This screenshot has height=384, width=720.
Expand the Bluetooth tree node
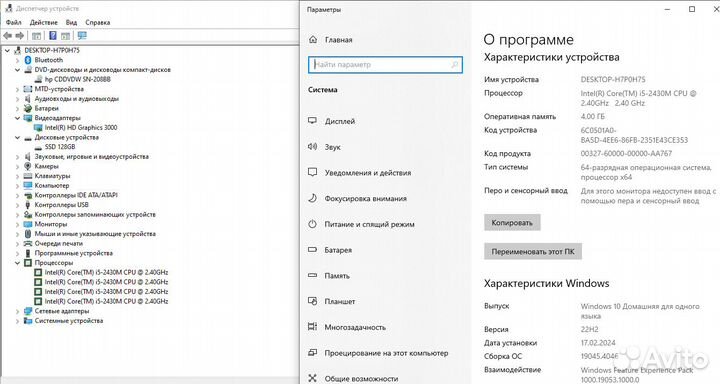click(17, 60)
